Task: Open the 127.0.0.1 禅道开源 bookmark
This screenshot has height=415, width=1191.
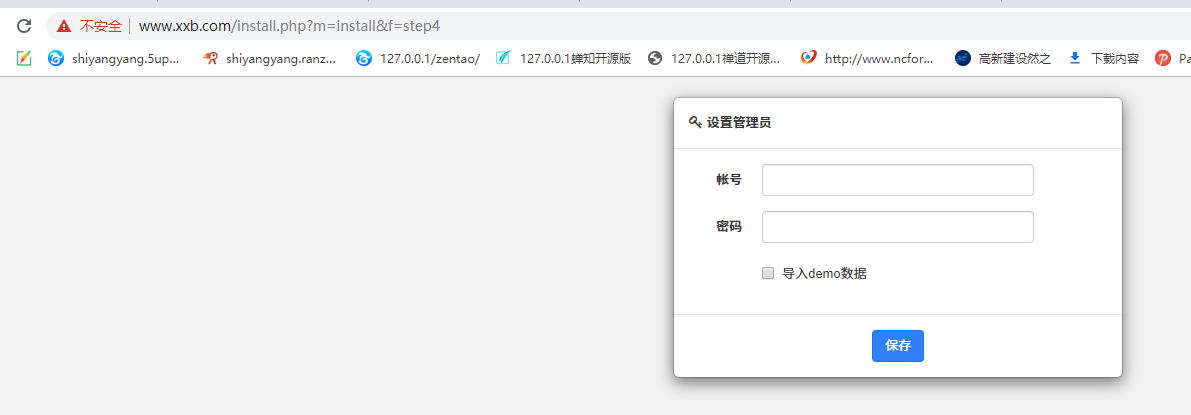Action: pos(714,58)
